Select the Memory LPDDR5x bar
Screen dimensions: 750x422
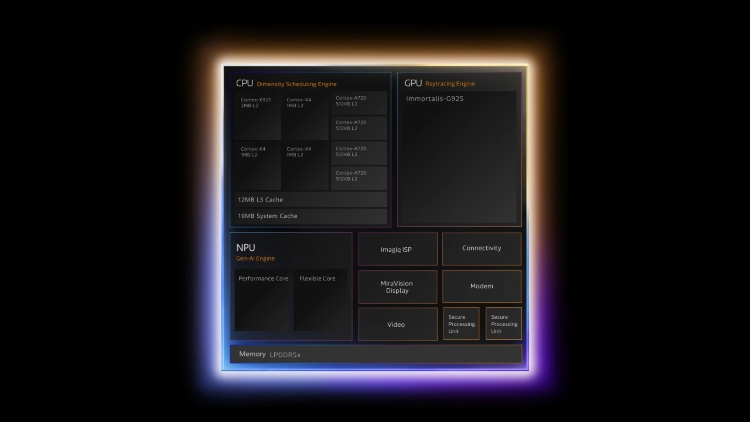click(x=376, y=354)
